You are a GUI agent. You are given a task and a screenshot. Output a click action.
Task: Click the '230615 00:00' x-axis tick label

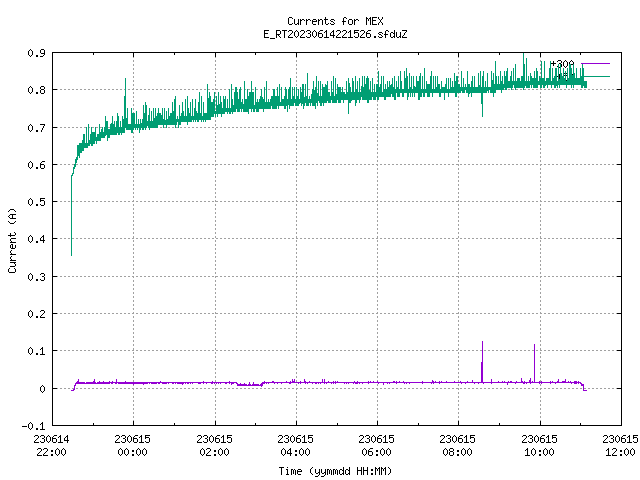point(133,445)
